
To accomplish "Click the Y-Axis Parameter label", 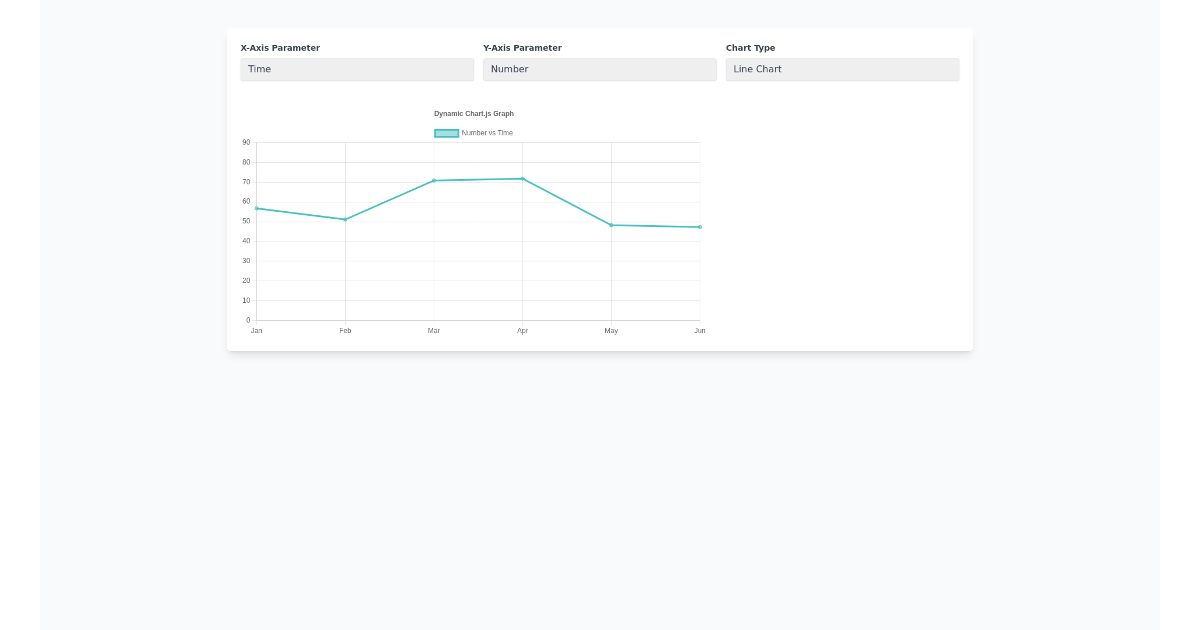I will tap(521, 47).
